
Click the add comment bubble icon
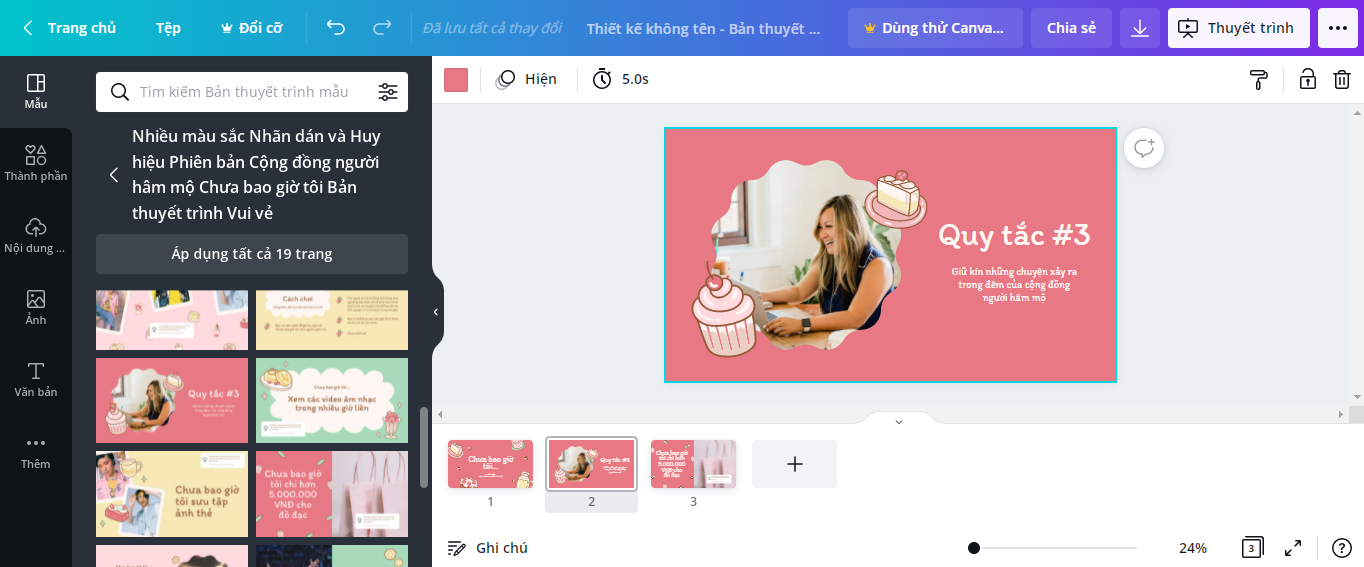1144,148
